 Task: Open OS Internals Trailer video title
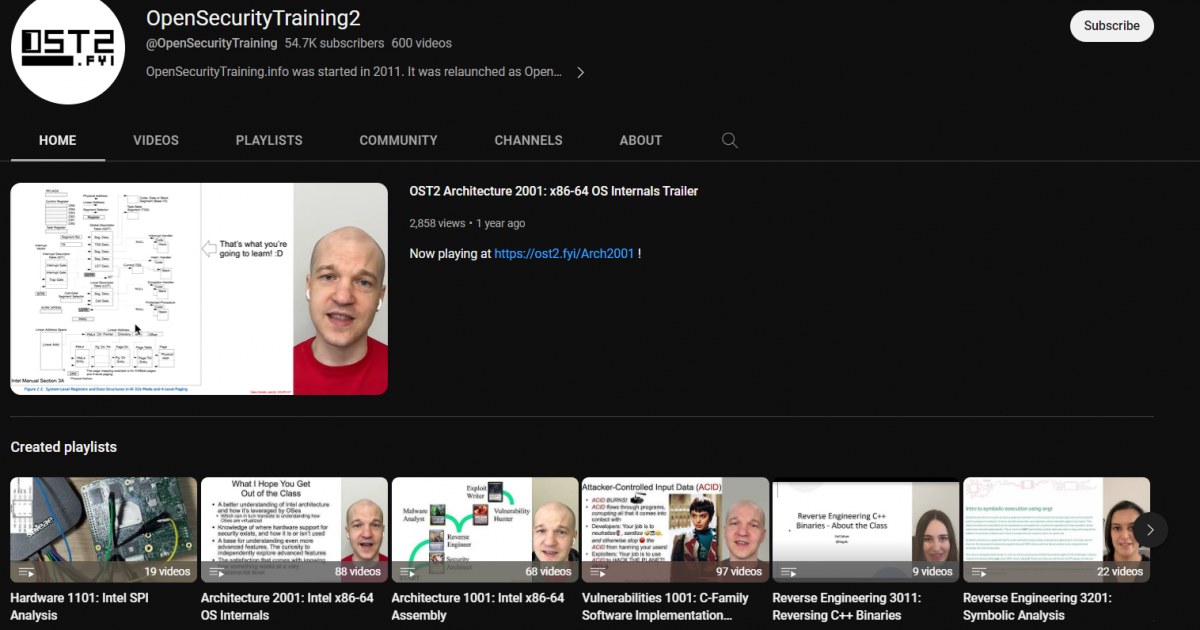coord(554,191)
